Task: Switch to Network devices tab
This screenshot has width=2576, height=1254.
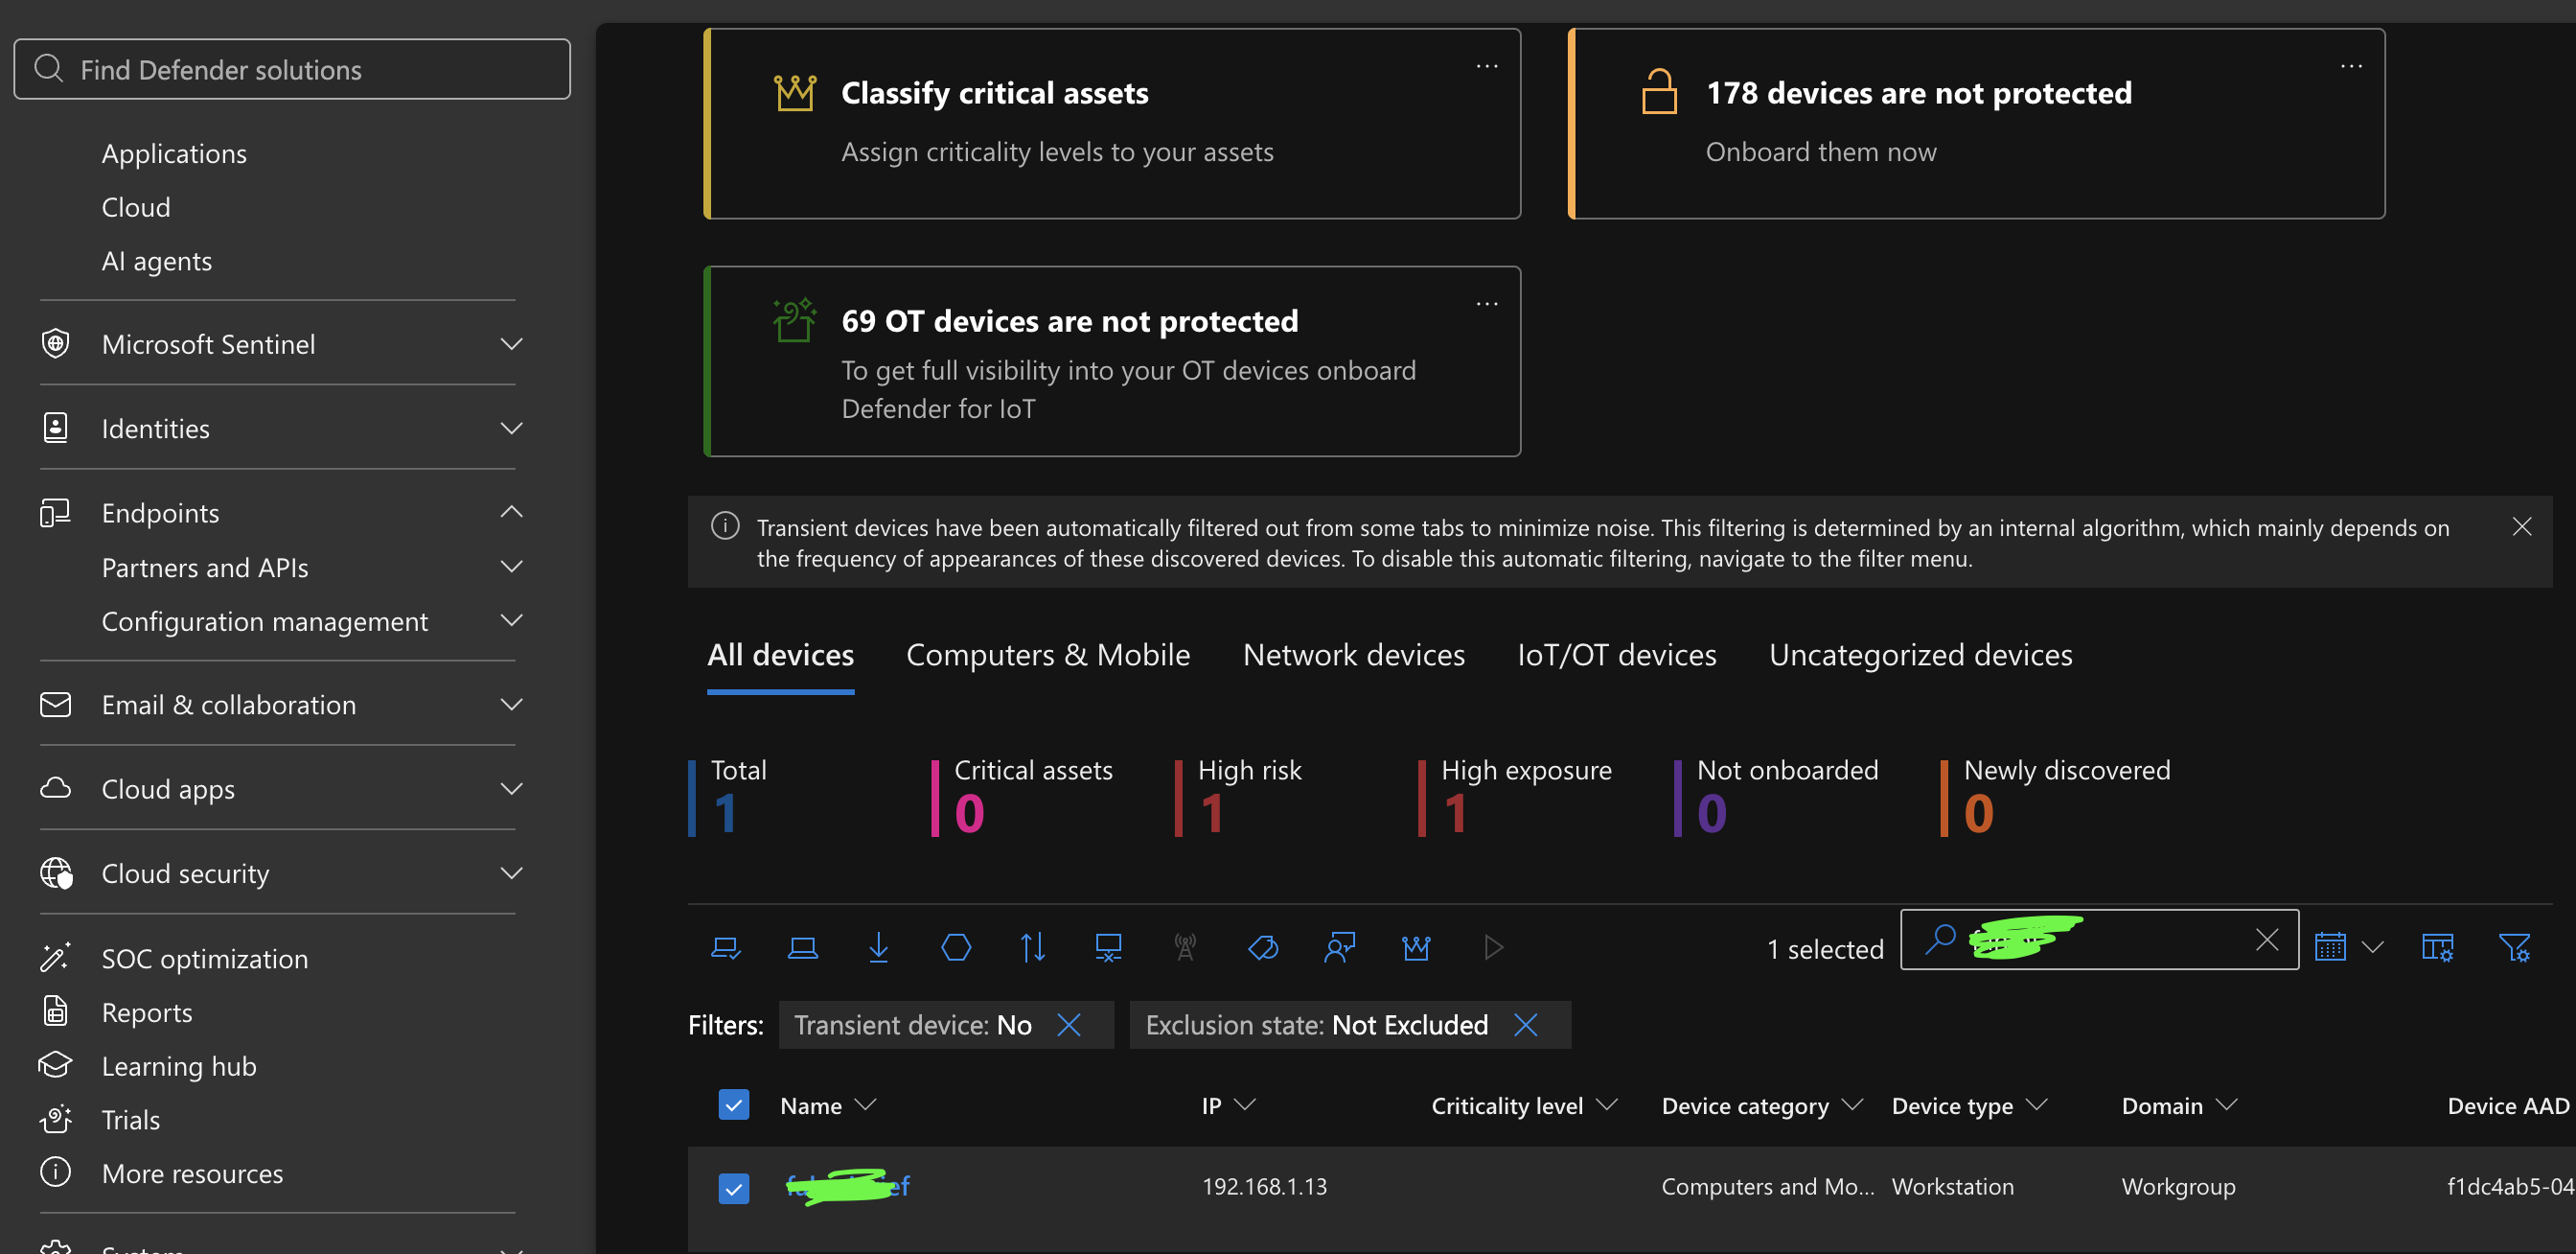Action: [x=1353, y=655]
